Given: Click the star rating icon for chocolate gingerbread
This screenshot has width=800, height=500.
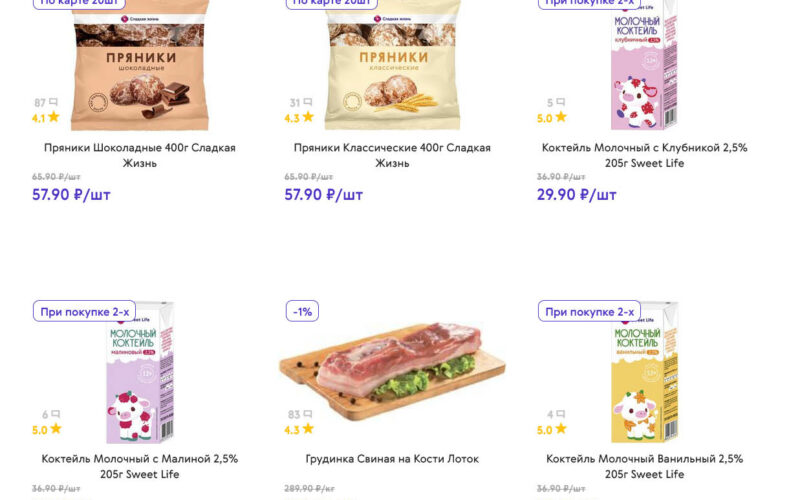Looking at the screenshot, I should coord(54,117).
